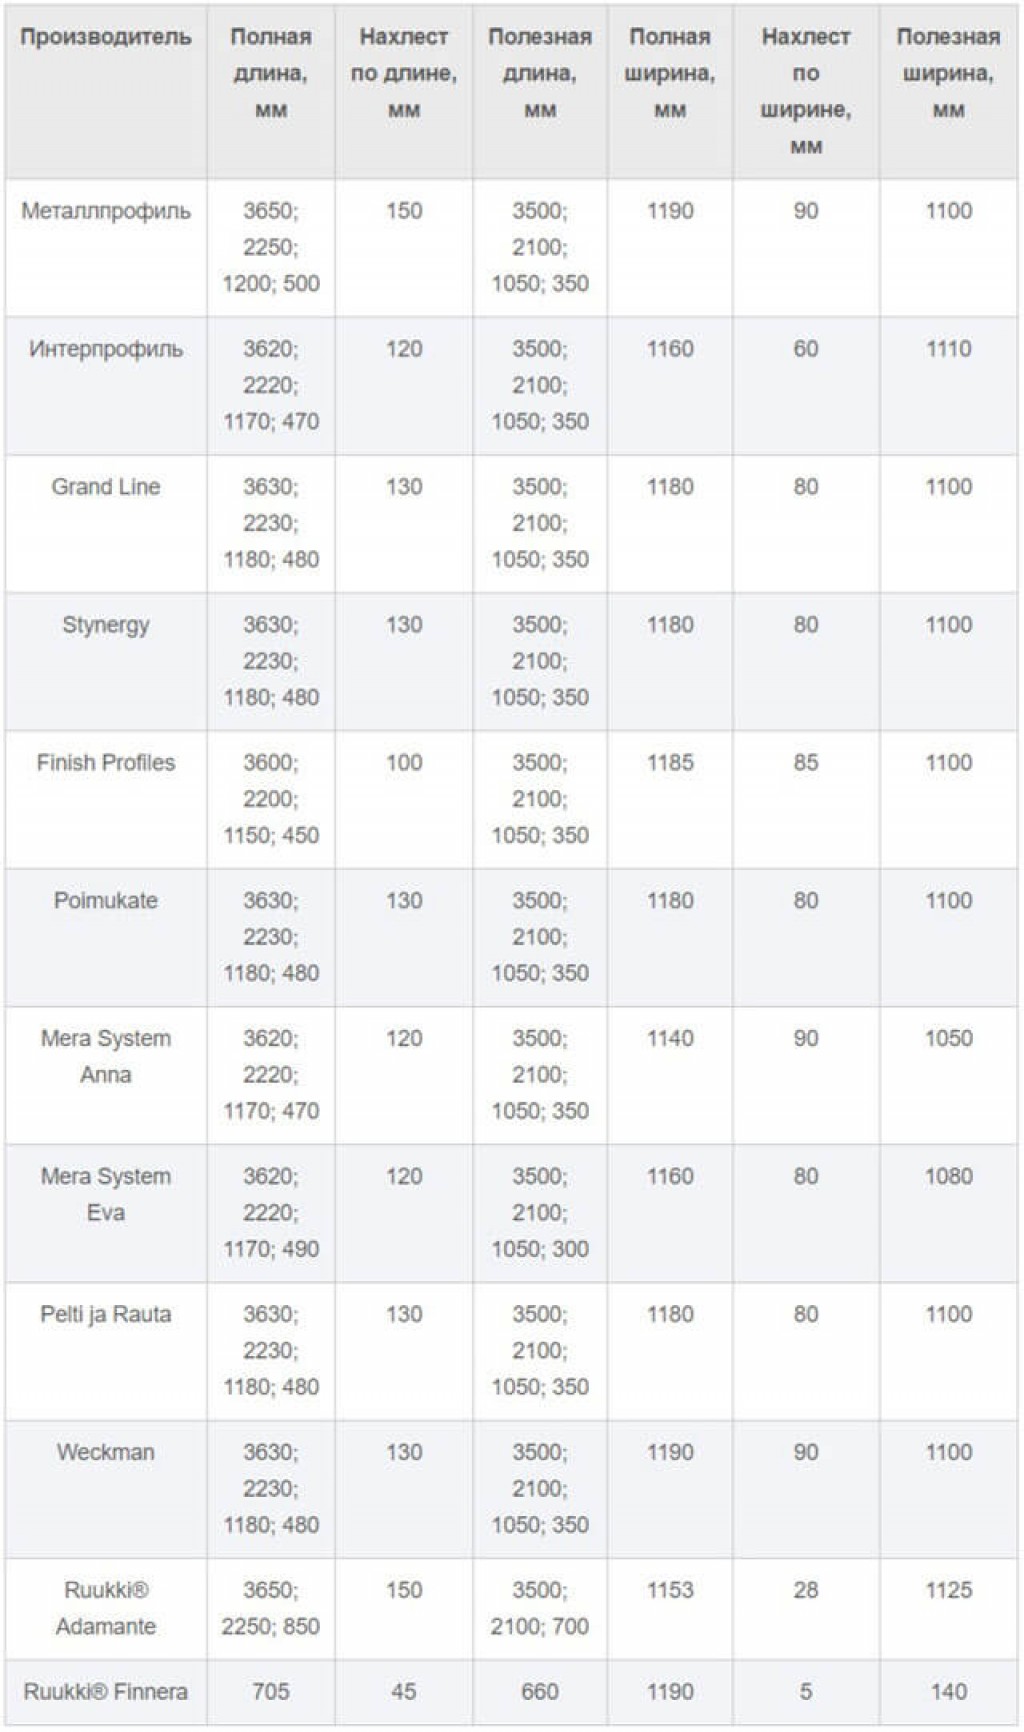Click the Mera System Eva row label
This screenshot has height=1732, width=1024.
[106, 1195]
